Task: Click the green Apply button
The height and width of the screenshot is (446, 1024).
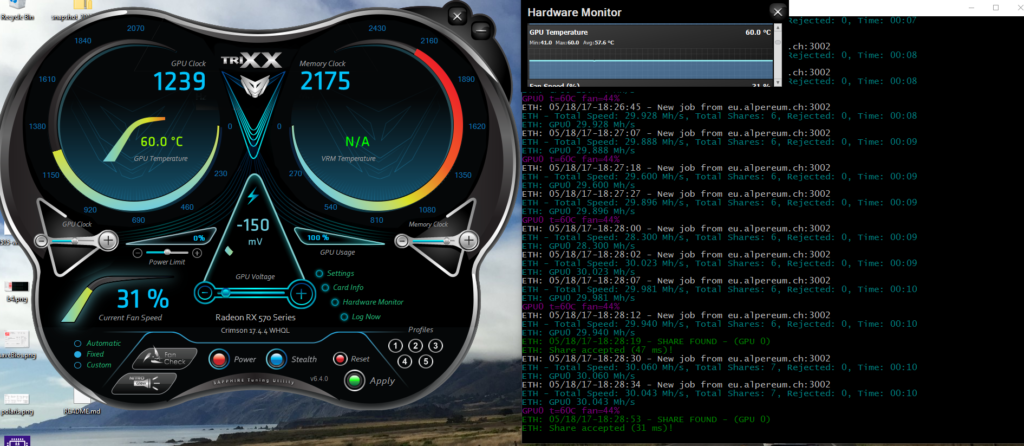Action: pyautogui.click(x=355, y=380)
